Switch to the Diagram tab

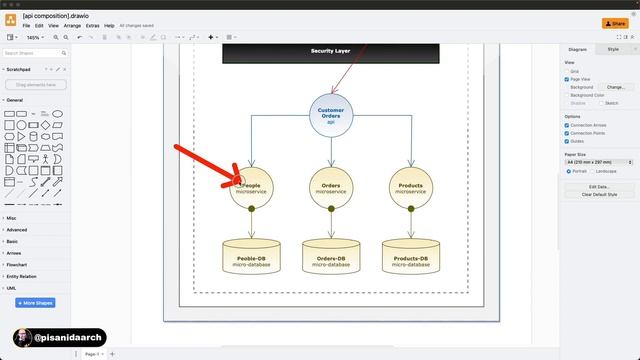tap(578, 49)
